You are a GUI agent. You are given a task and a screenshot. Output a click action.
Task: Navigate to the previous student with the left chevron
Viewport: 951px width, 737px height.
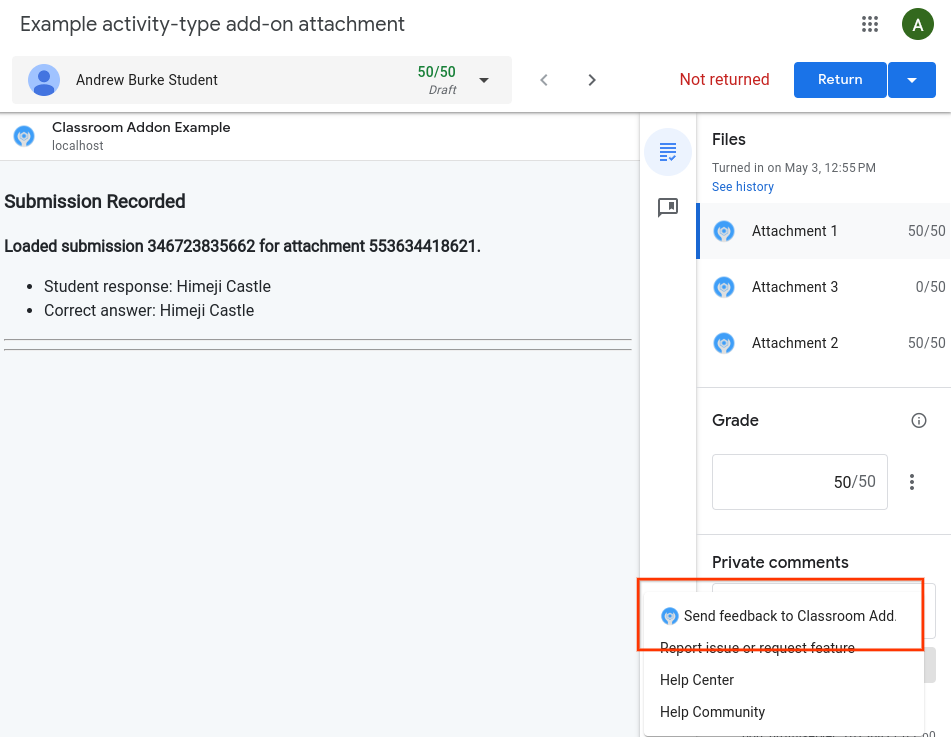click(544, 79)
